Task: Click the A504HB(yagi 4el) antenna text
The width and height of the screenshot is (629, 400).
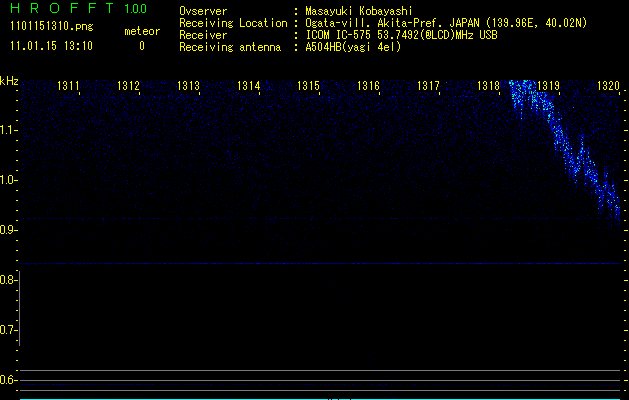Action: click(x=353, y=47)
